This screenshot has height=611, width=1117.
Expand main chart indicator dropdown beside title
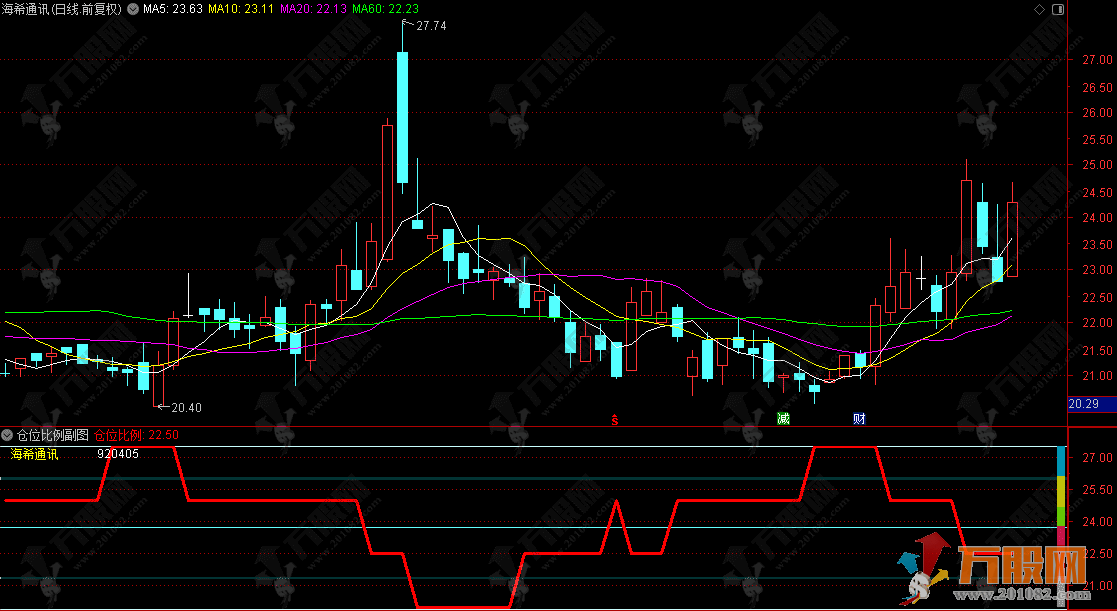point(131,9)
